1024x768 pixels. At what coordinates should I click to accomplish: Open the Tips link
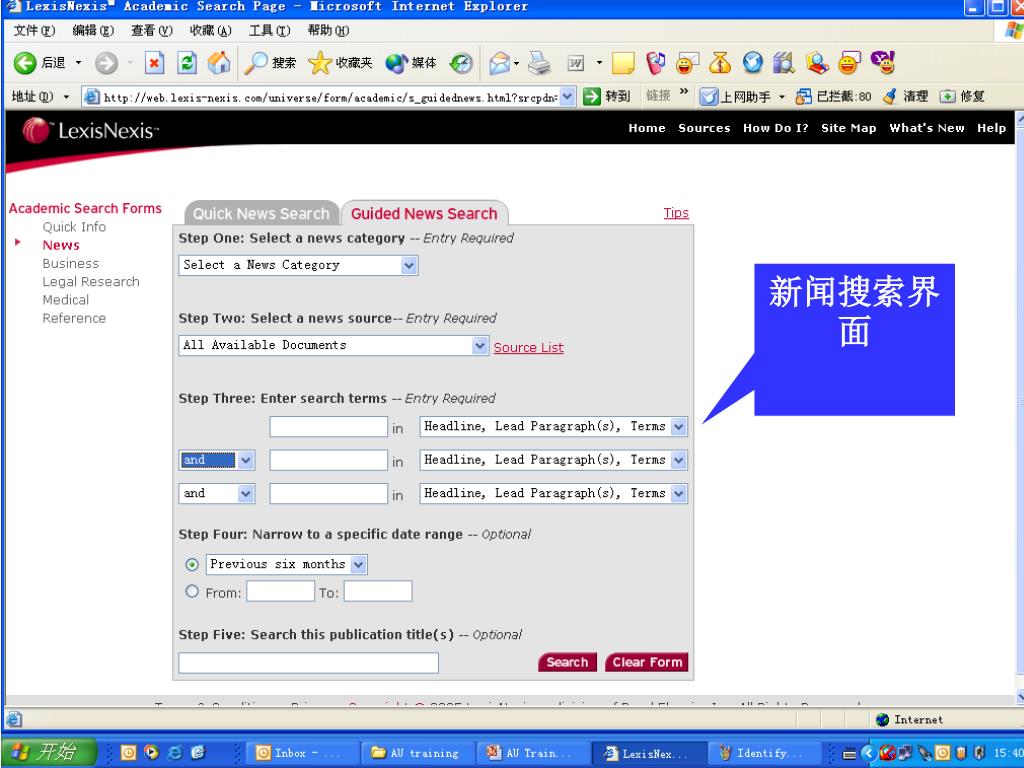(676, 213)
